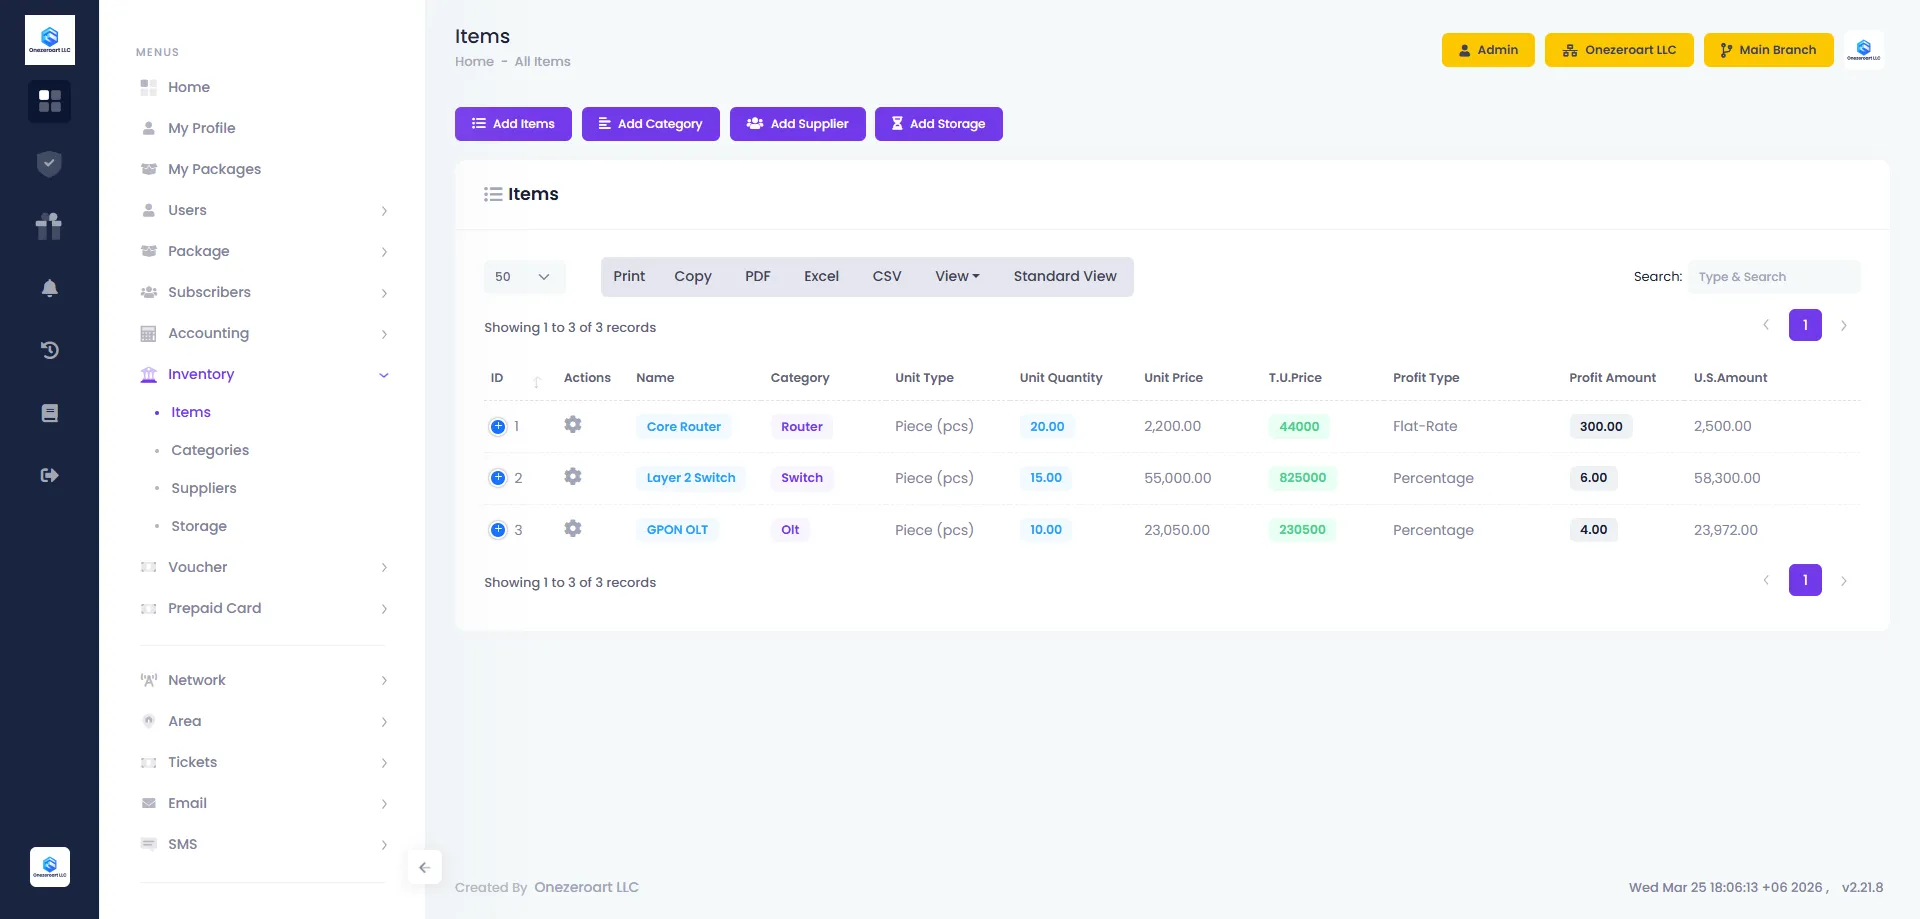1920x919 pixels.
Task: Collapse the sidebar with the left arrow button
Action: [424, 867]
